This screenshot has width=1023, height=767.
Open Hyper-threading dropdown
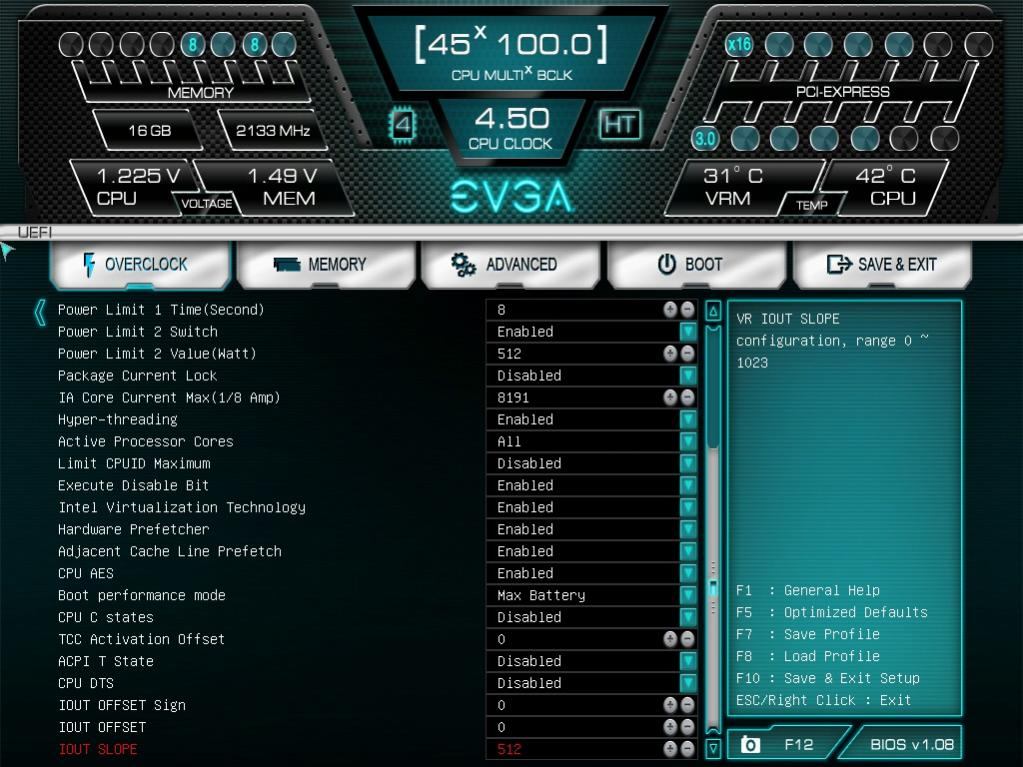(x=688, y=419)
